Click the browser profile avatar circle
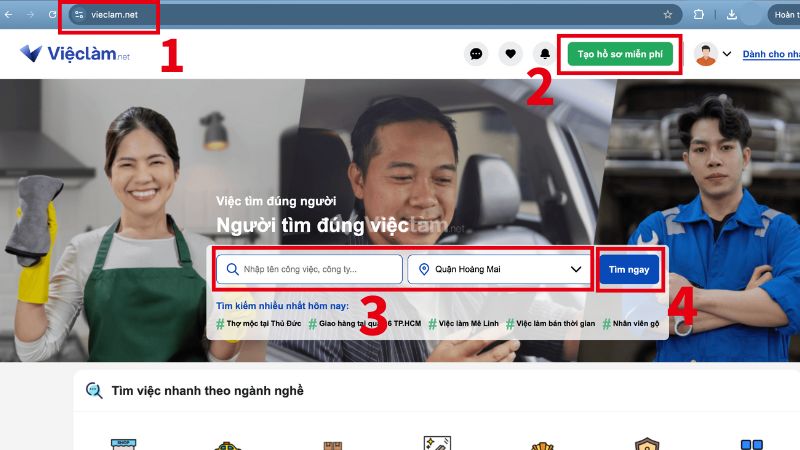Screen dimensions: 800x450 pyautogui.click(x=752, y=14)
